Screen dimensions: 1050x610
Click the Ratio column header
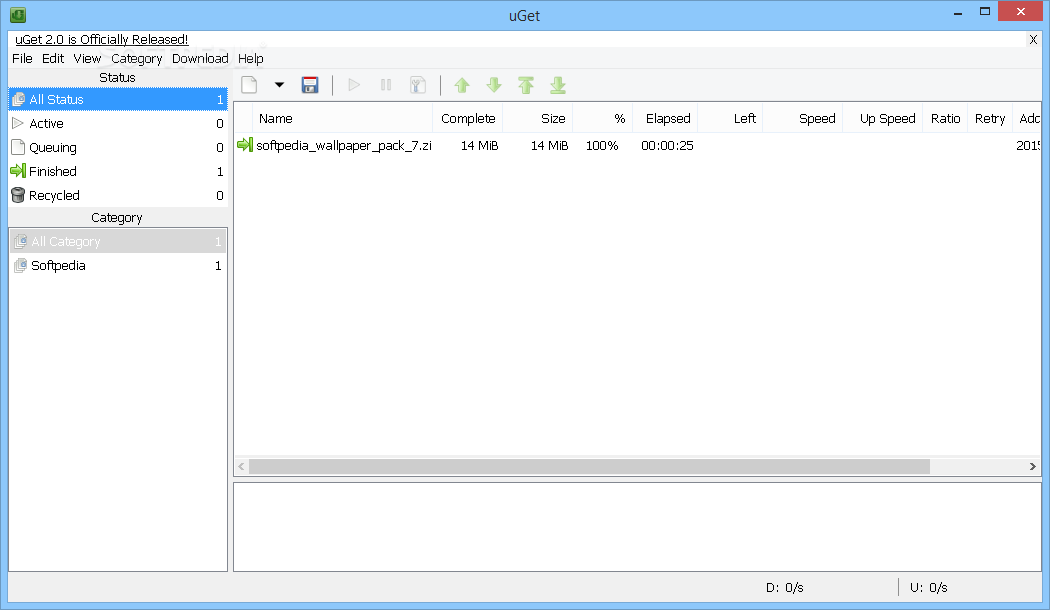pyautogui.click(x=945, y=119)
